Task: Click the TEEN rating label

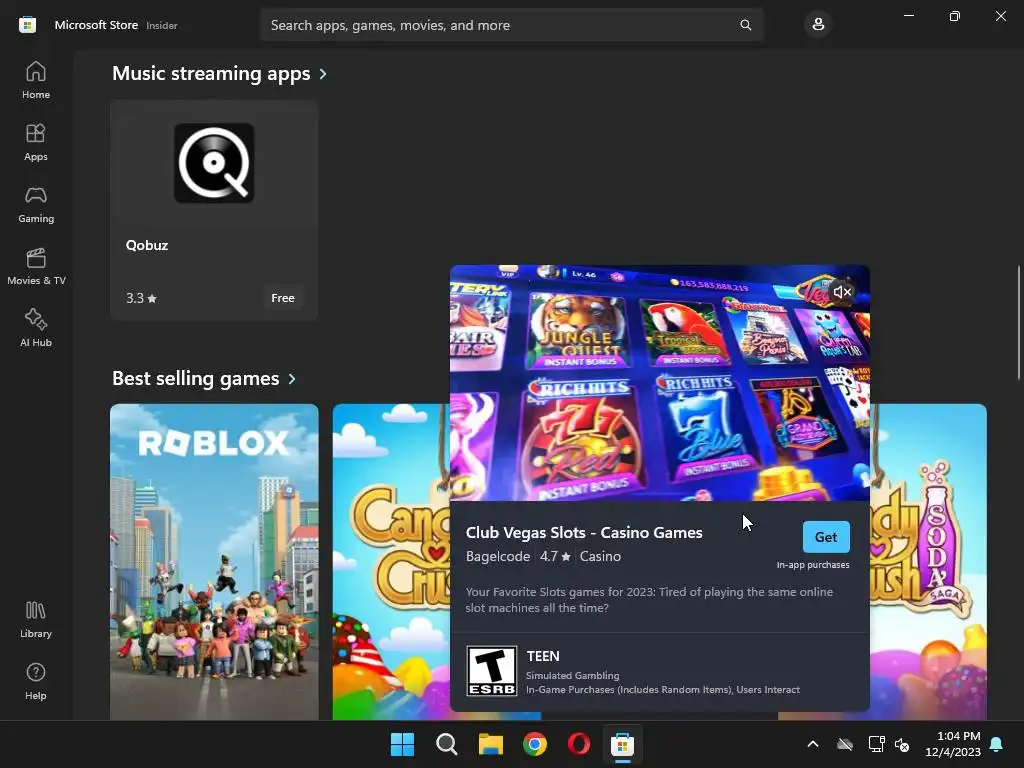Action: point(543,656)
